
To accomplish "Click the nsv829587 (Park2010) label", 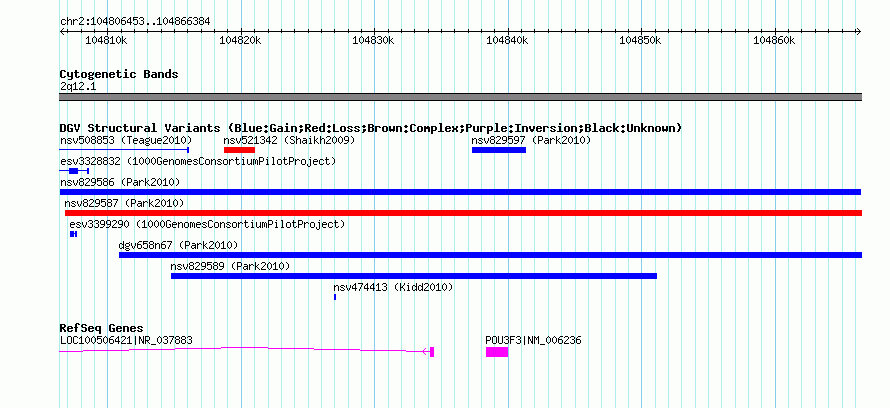I will pyautogui.click(x=124, y=203).
